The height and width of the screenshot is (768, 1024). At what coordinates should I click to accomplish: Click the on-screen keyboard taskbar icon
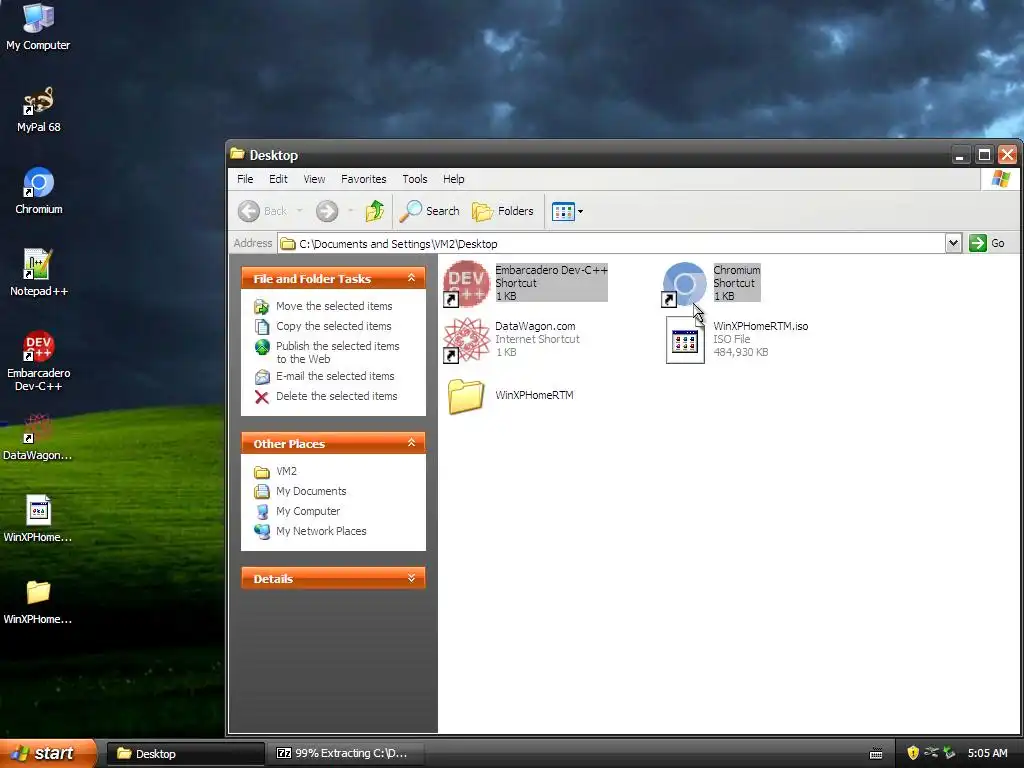[876, 754]
